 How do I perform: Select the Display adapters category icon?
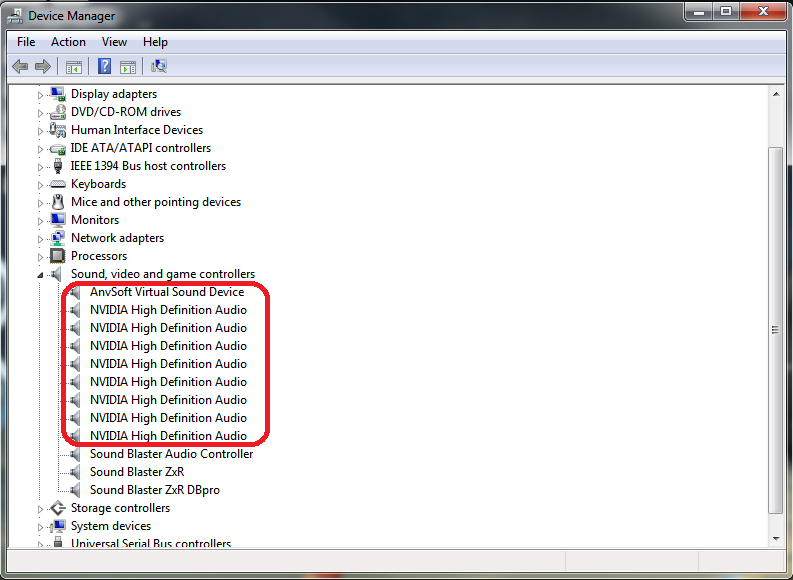(x=58, y=94)
